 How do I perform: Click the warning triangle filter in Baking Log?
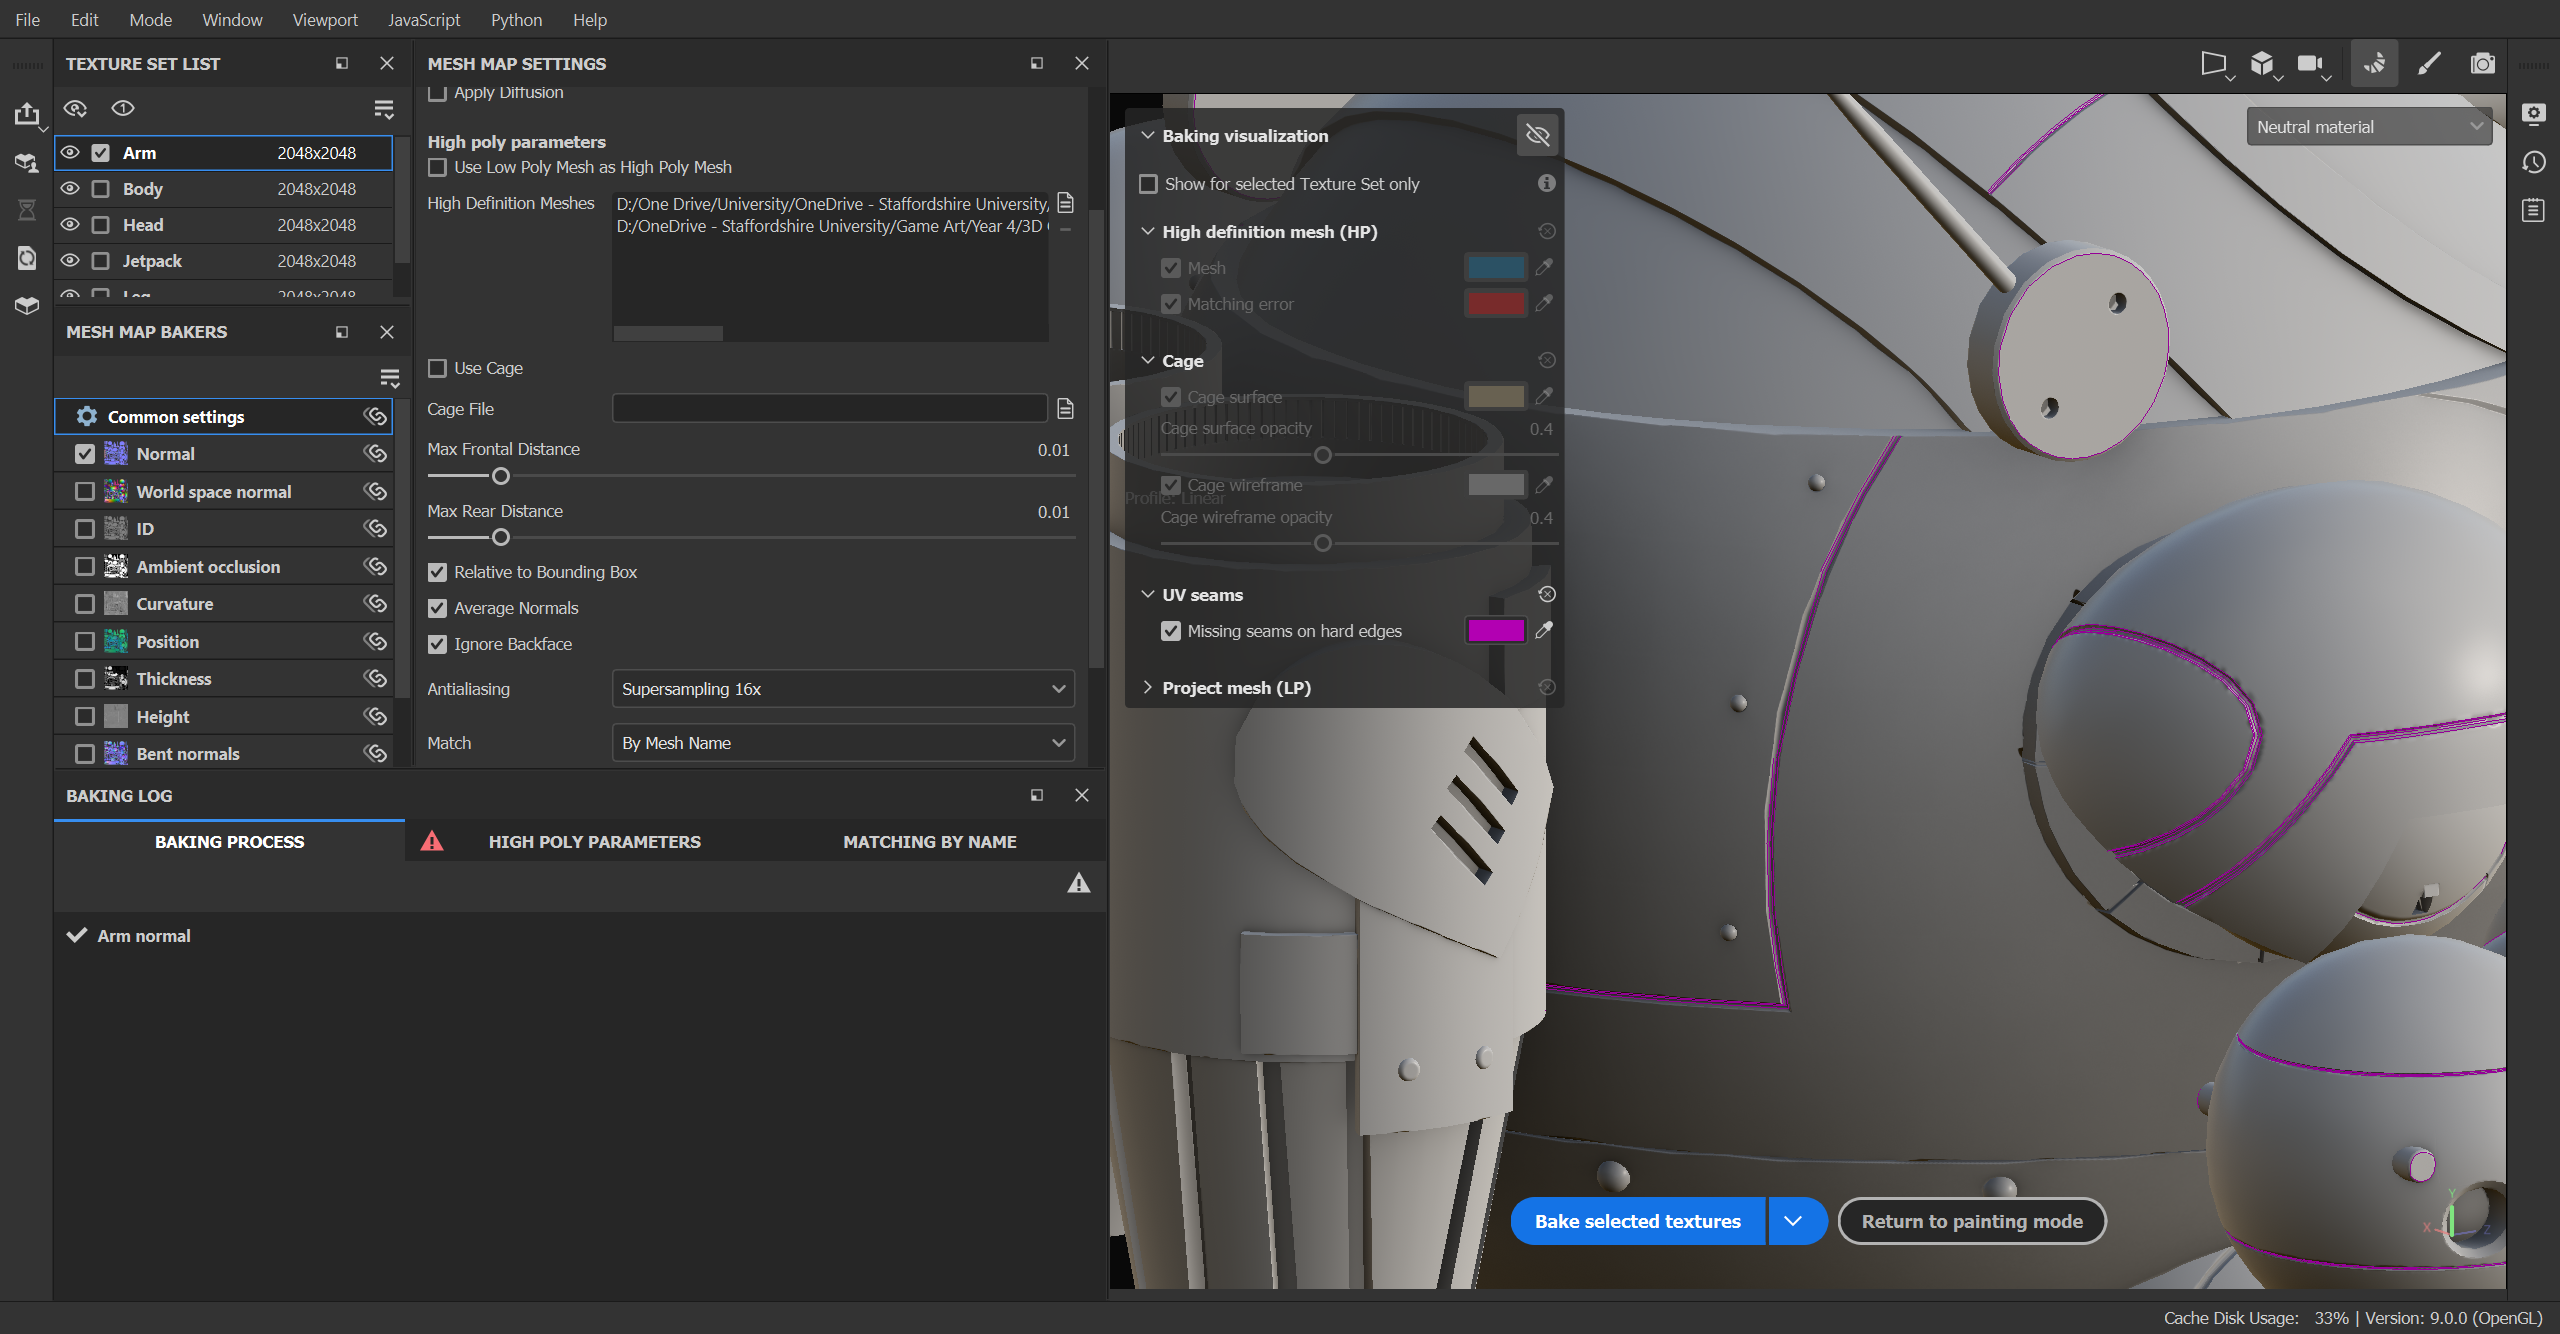point(1078,882)
